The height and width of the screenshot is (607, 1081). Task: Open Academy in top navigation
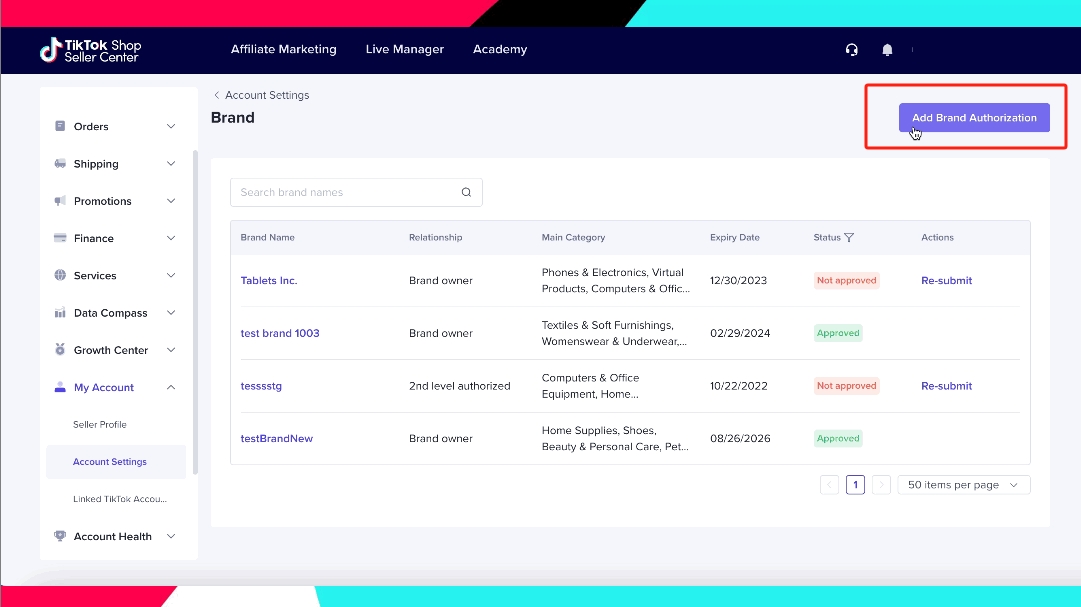pos(500,49)
